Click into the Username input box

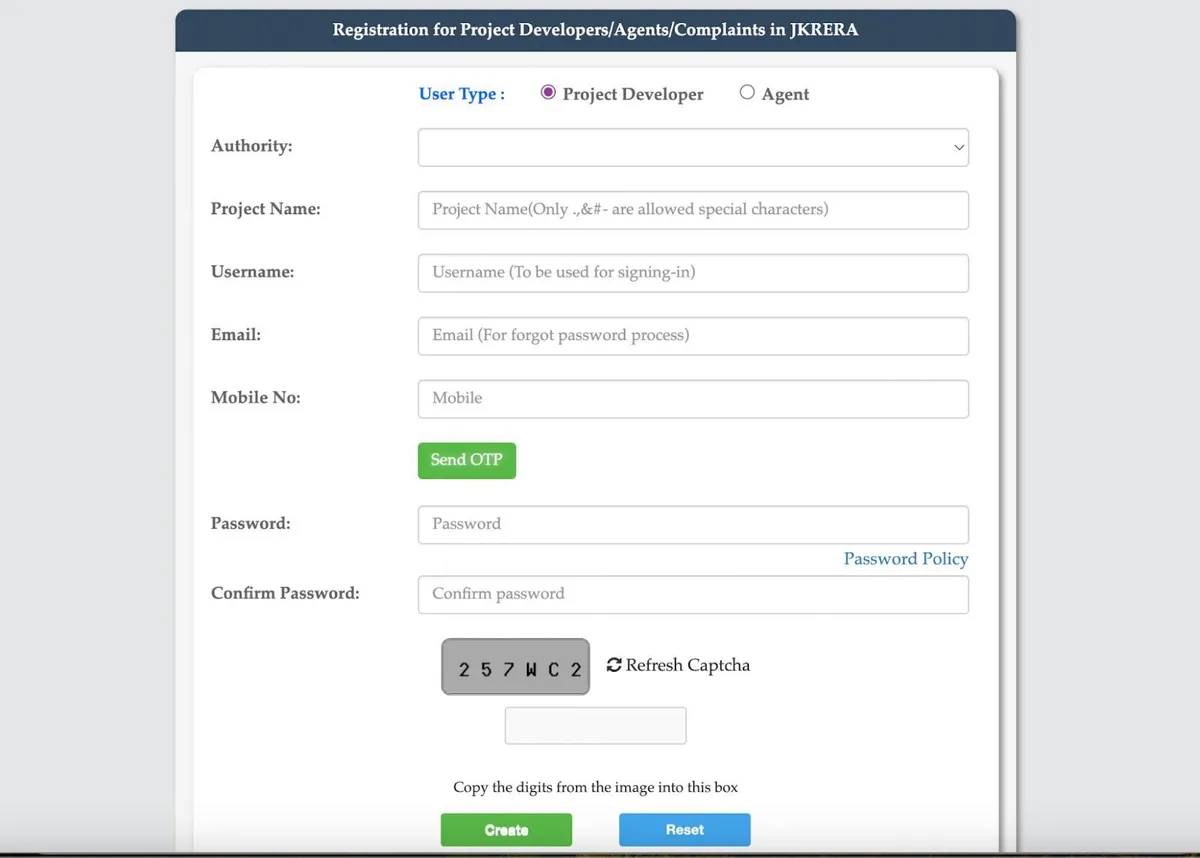pyautogui.click(x=693, y=273)
